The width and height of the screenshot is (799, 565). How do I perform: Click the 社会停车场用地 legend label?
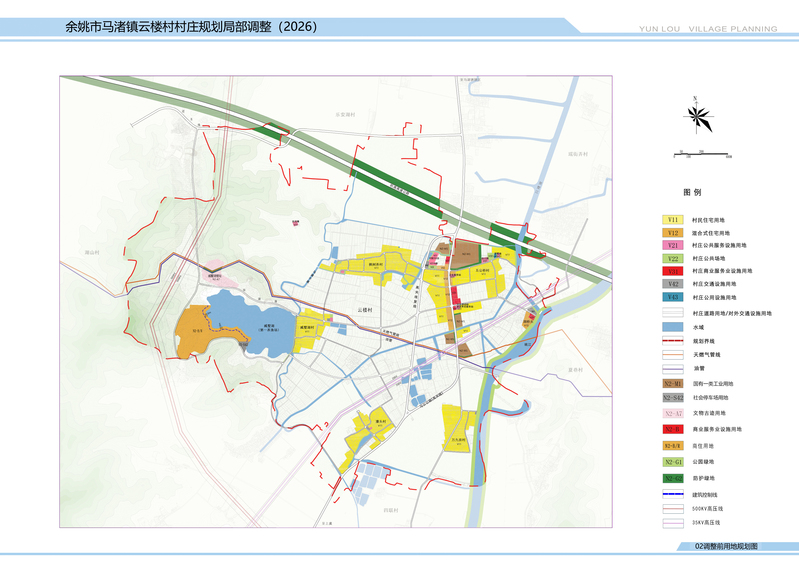[x=710, y=397]
